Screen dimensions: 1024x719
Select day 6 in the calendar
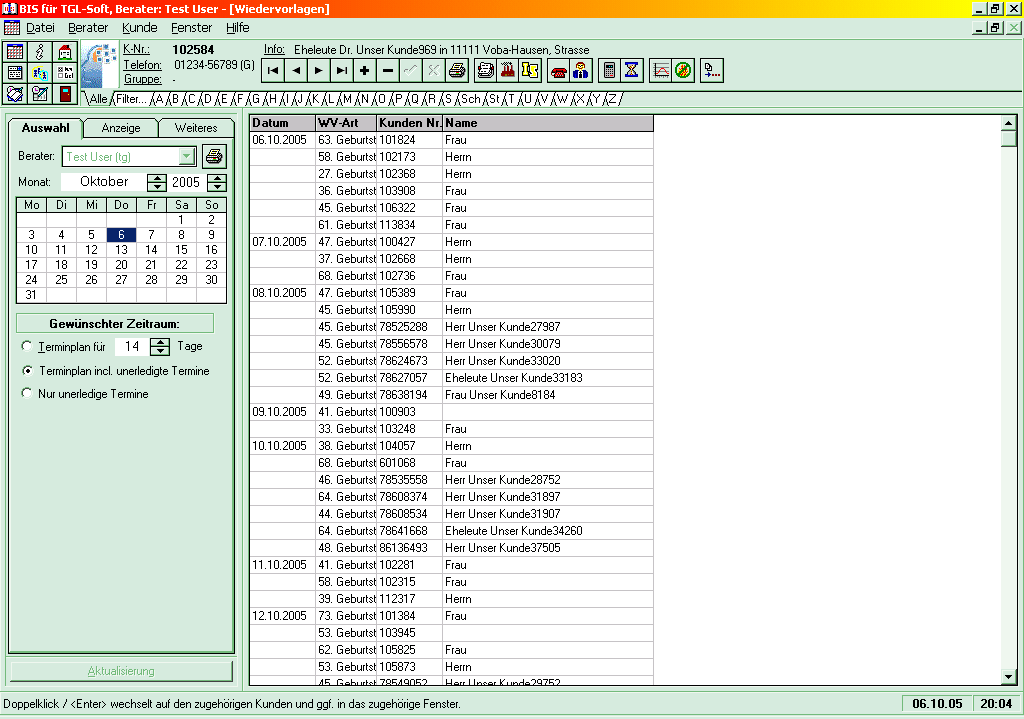(121, 235)
